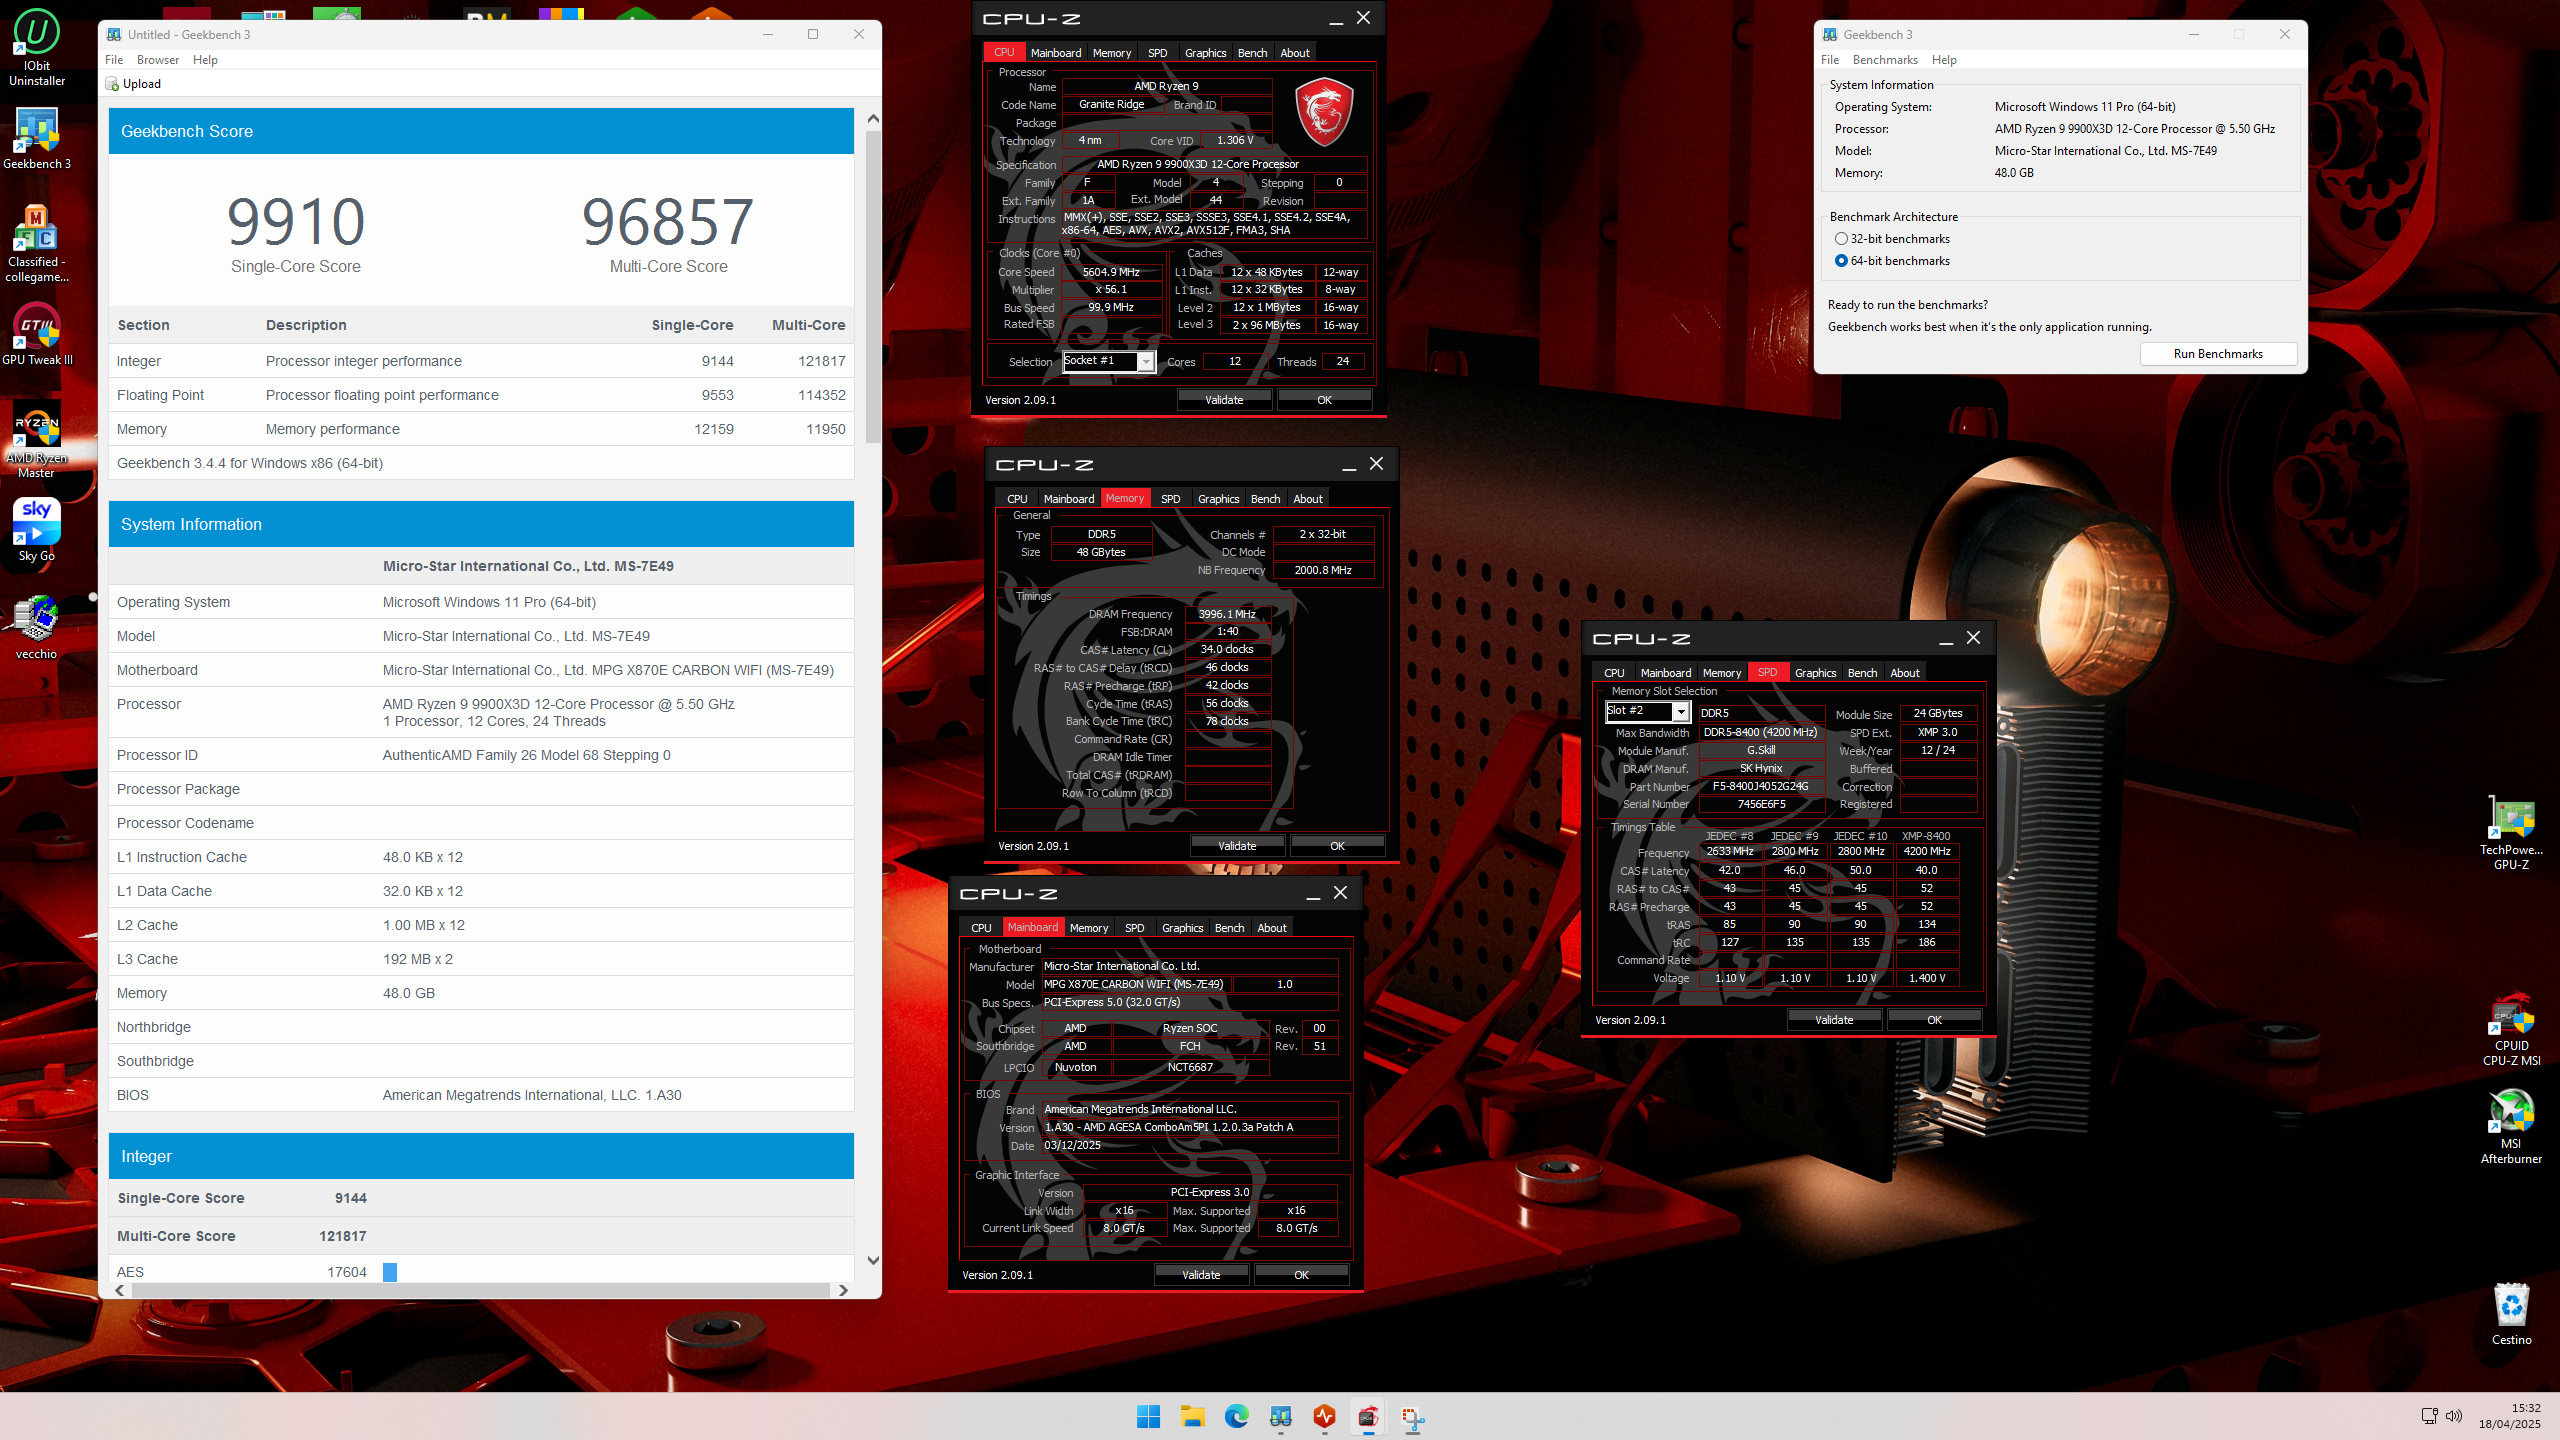The height and width of the screenshot is (1440, 2560).
Task: Select AMD Ryzen Master desktop shortcut
Action: (37, 440)
